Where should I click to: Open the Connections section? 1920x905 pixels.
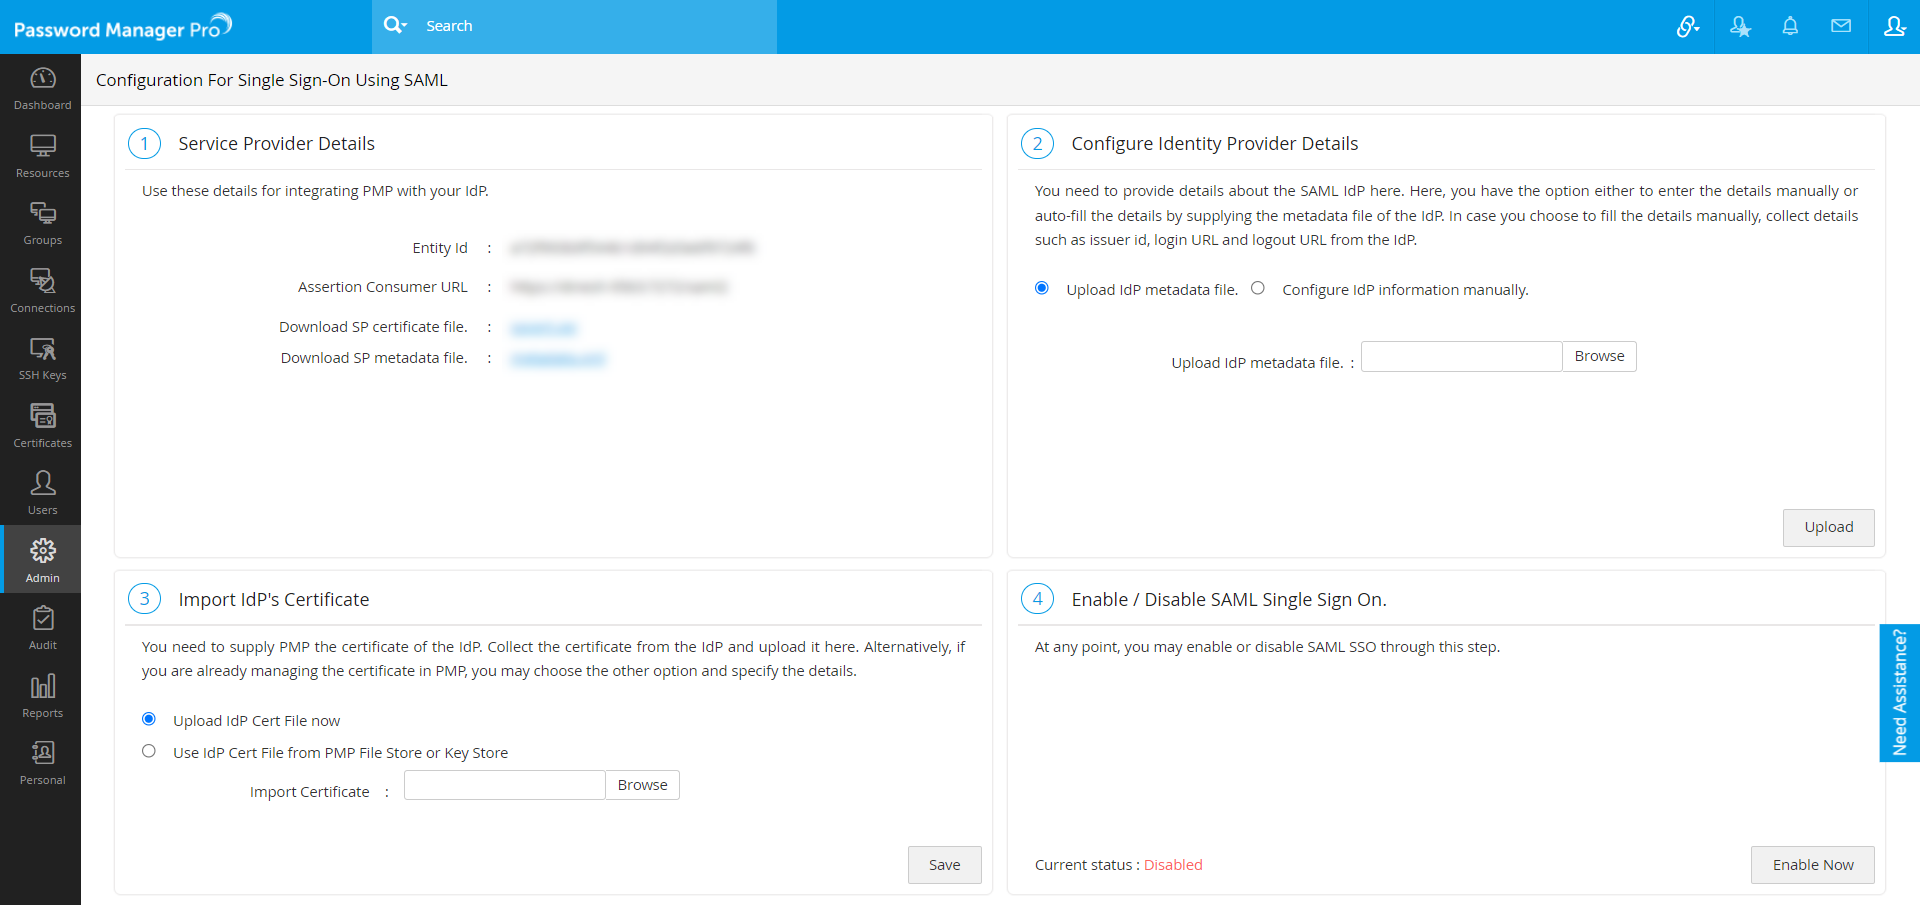[42, 291]
